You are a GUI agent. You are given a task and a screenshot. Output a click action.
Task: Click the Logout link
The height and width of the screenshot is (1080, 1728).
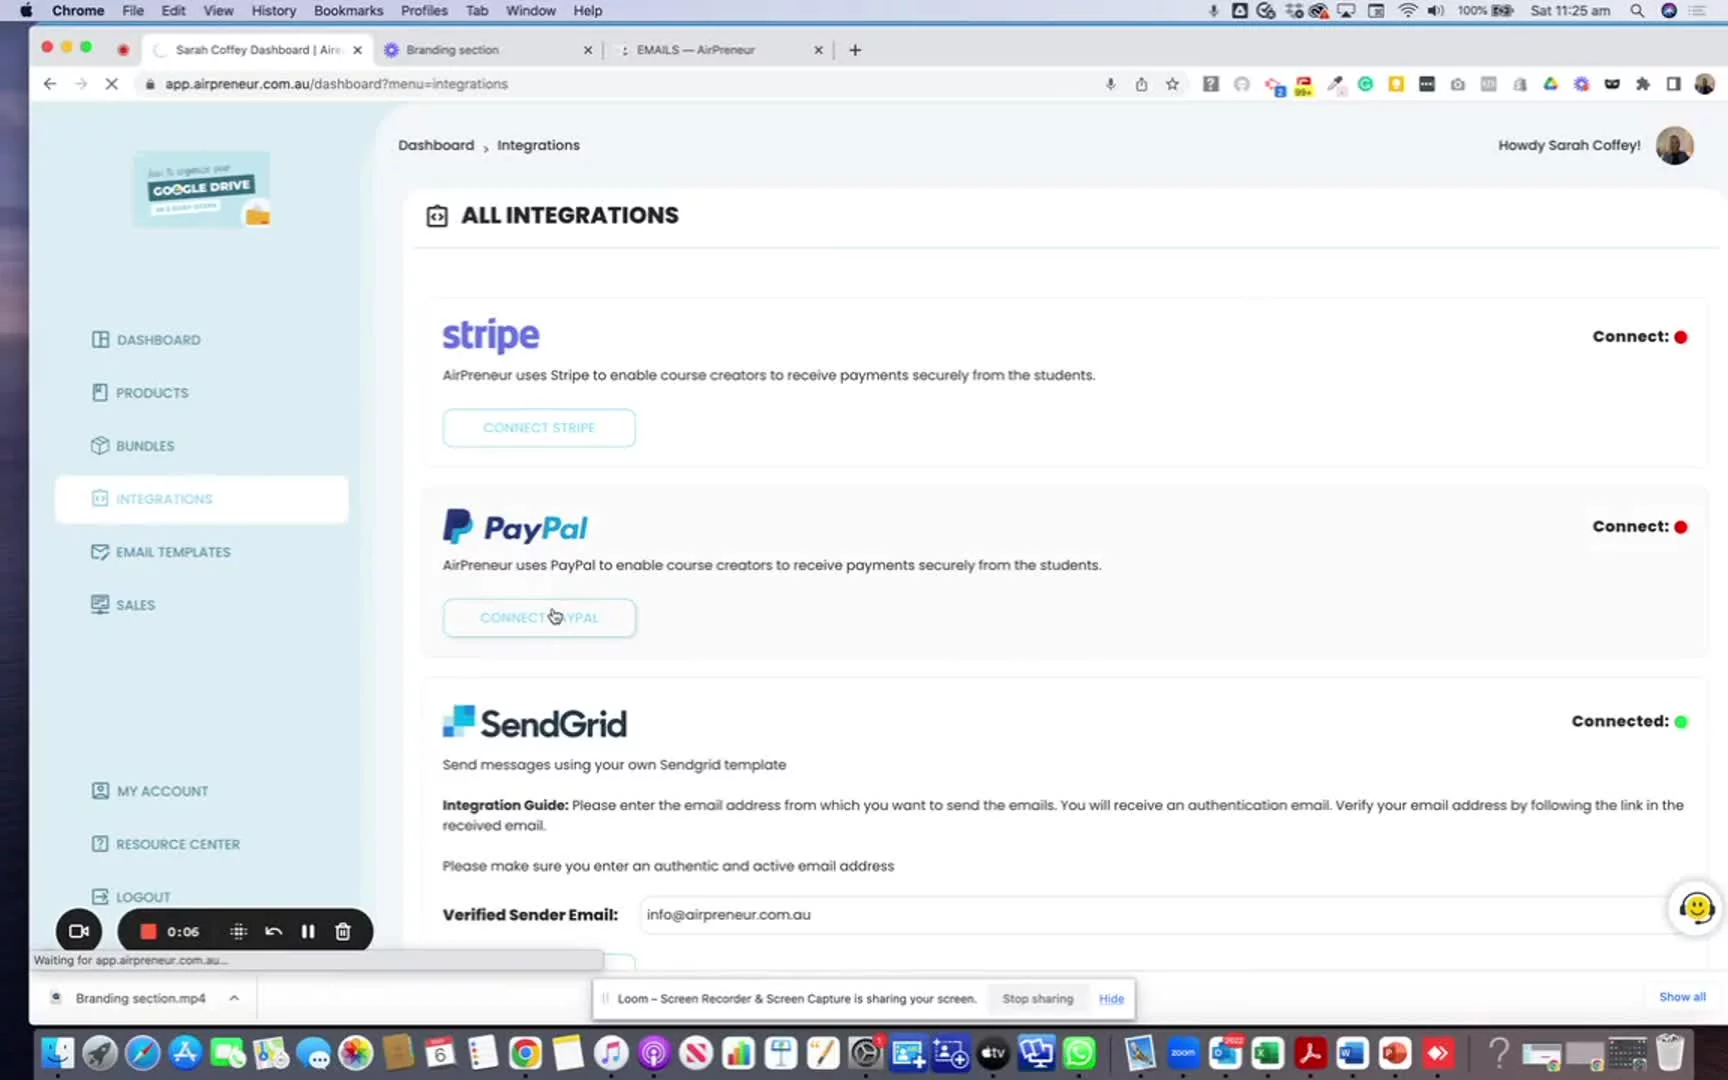click(131, 897)
